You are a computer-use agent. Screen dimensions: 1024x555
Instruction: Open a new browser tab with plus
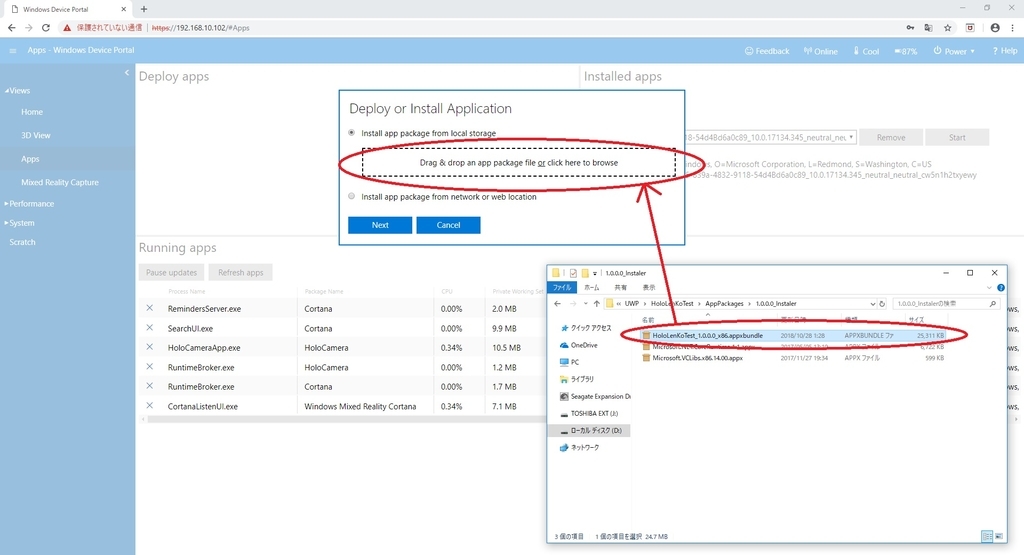[x=144, y=9]
